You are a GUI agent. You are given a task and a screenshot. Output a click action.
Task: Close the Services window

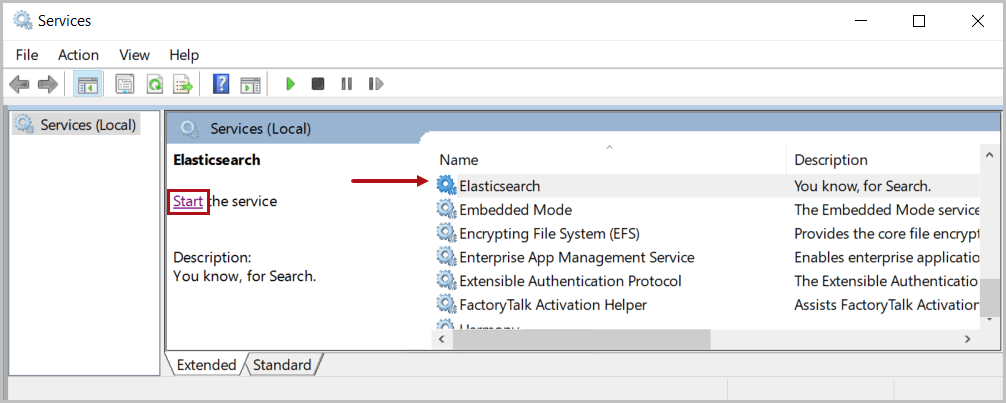[977, 21]
